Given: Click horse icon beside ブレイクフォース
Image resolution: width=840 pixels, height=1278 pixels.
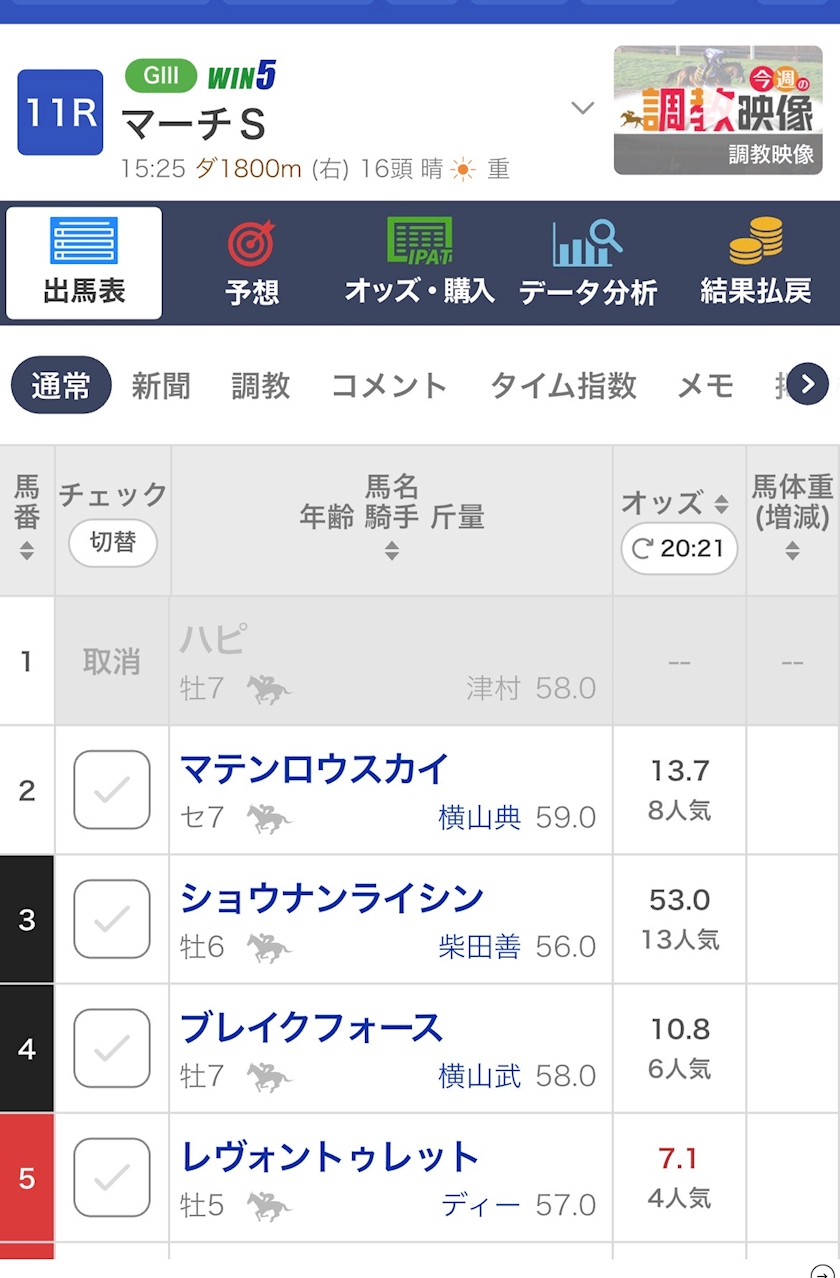Looking at the screenshot, I should (269, 1077).
